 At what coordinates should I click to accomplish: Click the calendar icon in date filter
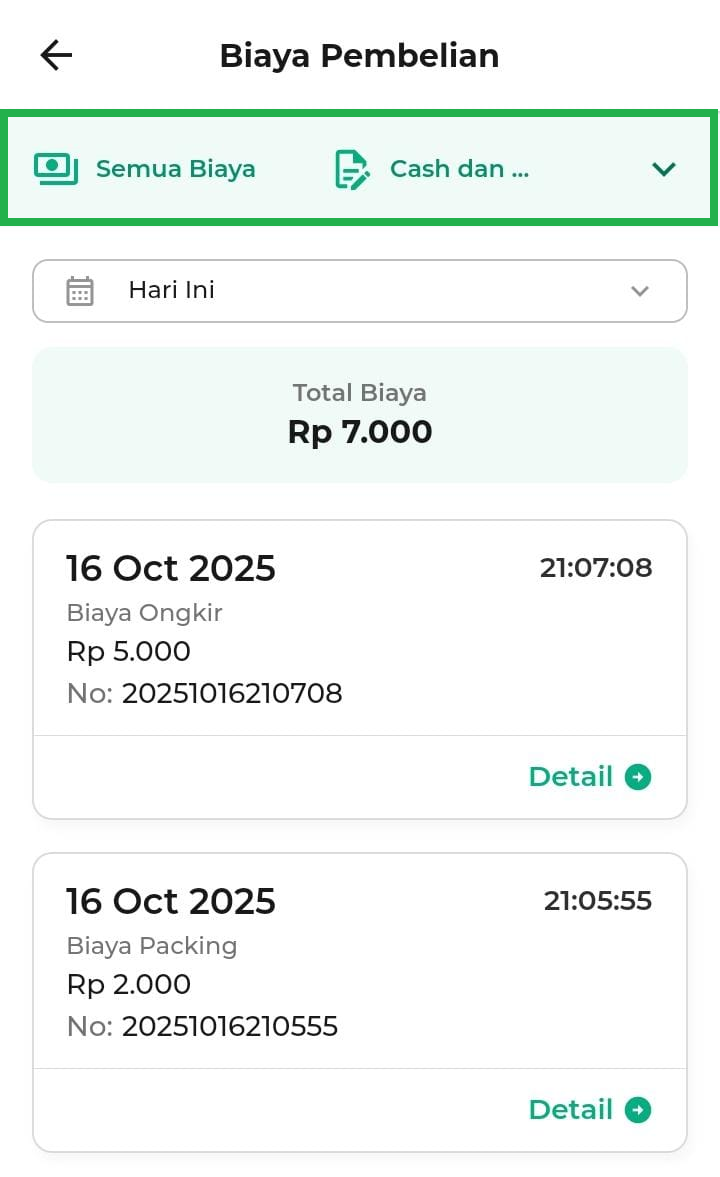click(x=80, y=291)
